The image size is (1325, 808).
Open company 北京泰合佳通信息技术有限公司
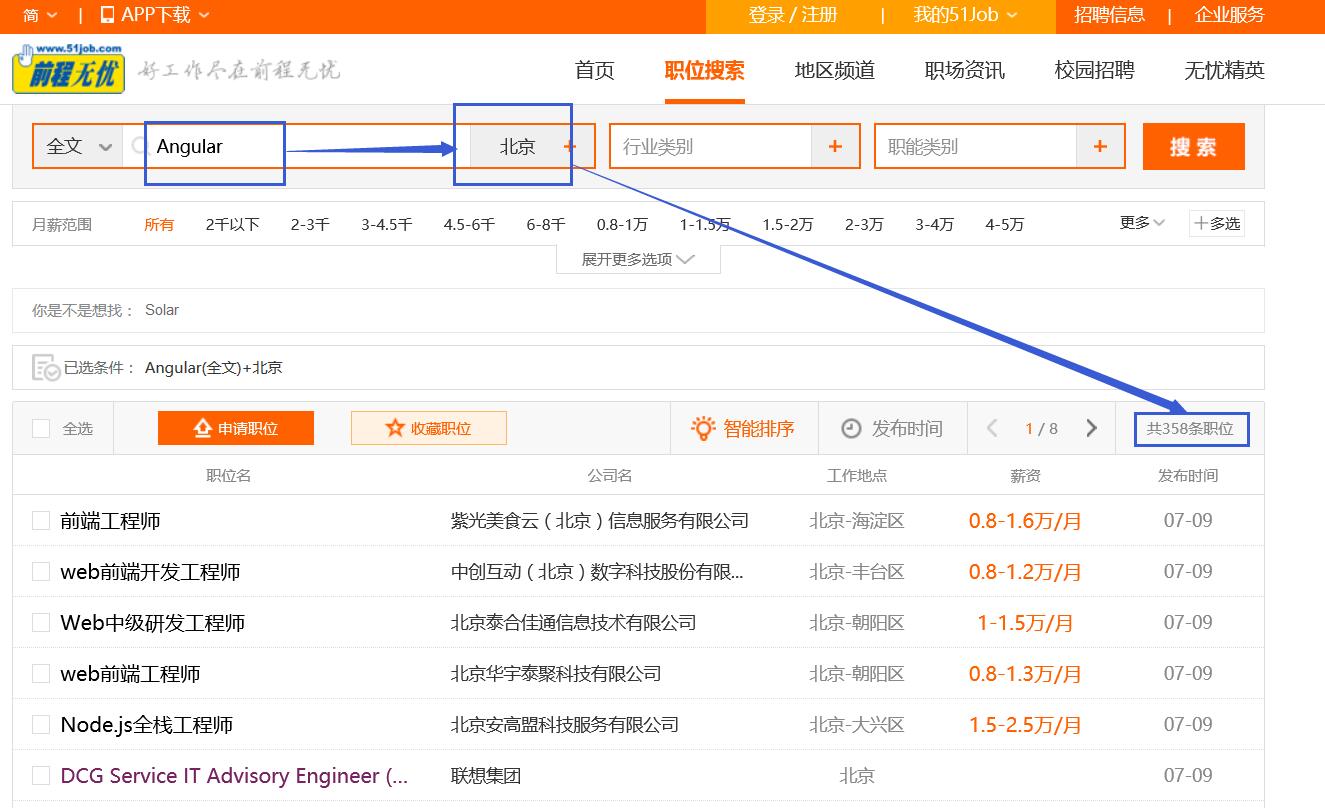click(x=573, y=623)
